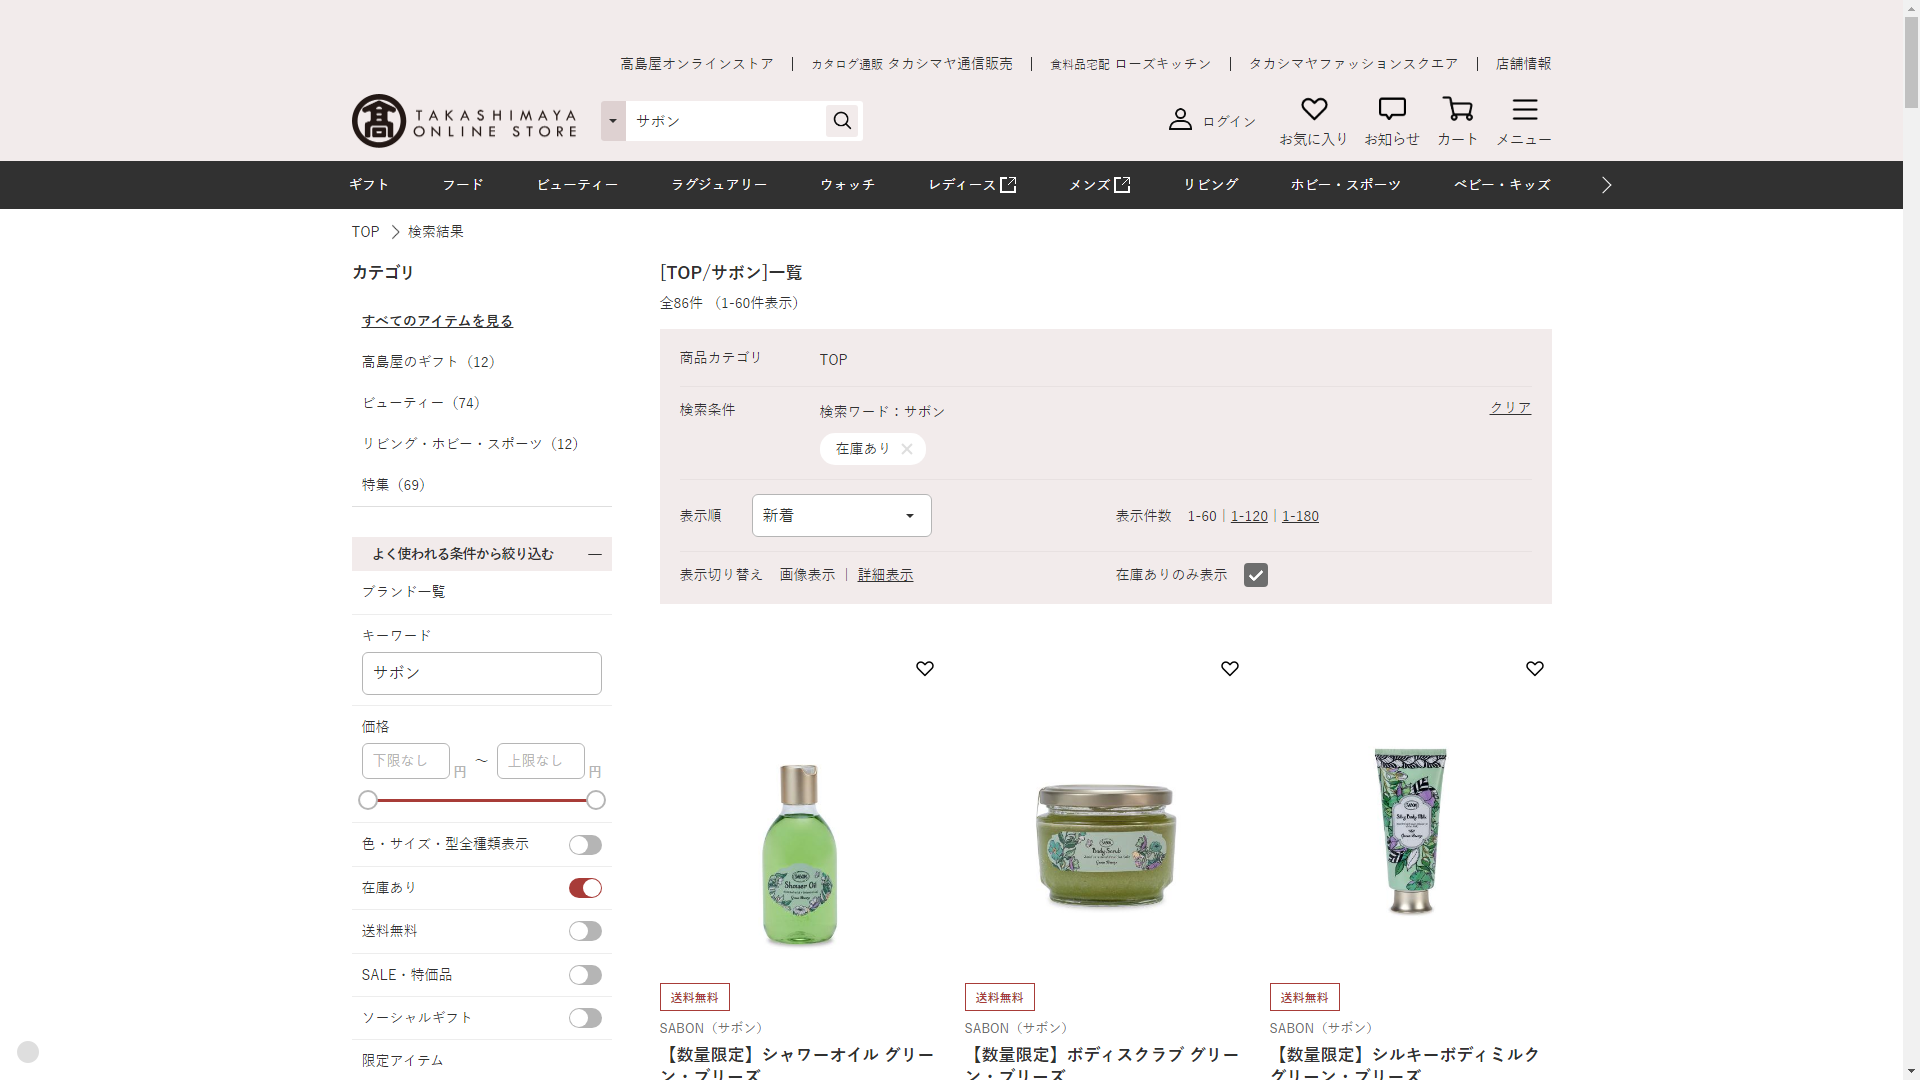The image size is (1920, 1080).
Task: Click the search magnifier icon
Action: coord(842,121)
